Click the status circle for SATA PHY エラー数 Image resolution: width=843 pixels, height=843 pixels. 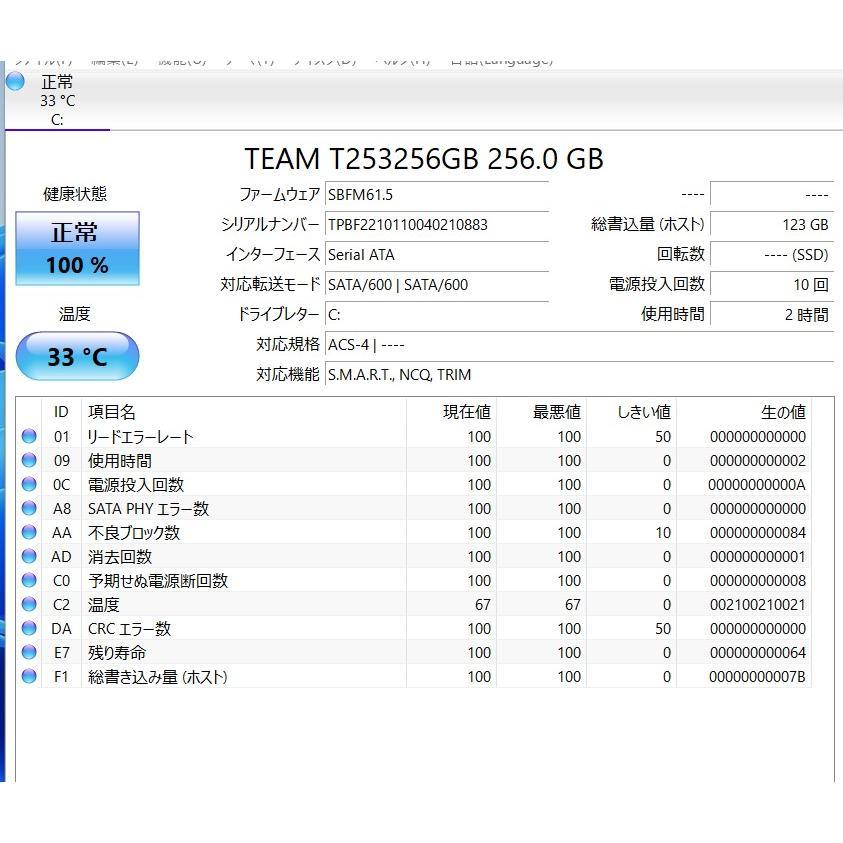(29, 508)
